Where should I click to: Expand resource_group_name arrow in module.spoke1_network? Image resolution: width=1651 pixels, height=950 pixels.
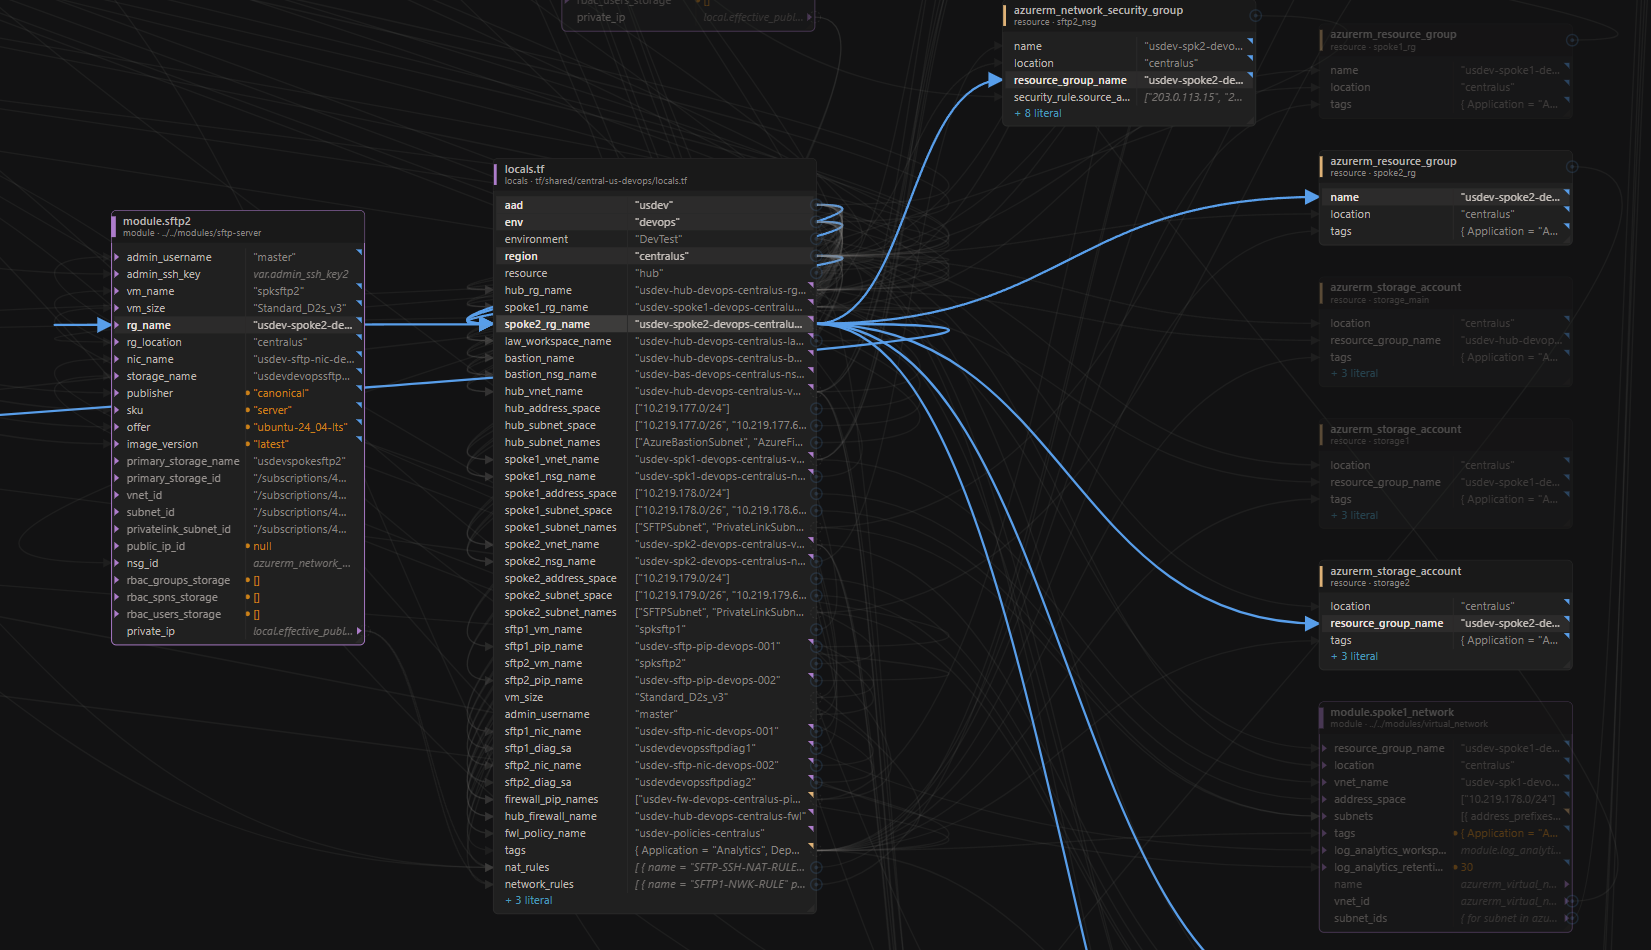point(1325,748)
